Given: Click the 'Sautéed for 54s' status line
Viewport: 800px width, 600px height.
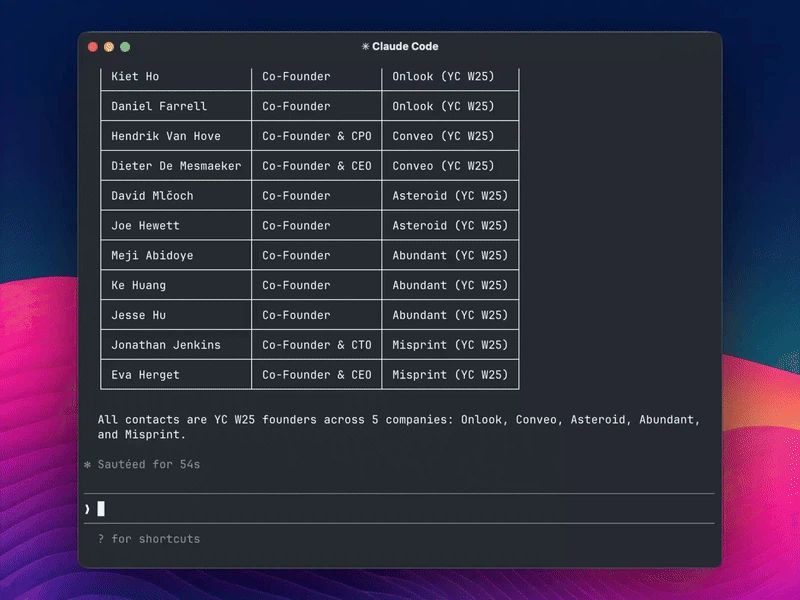Looking at the screenshot, I should (x=149, y=464).
